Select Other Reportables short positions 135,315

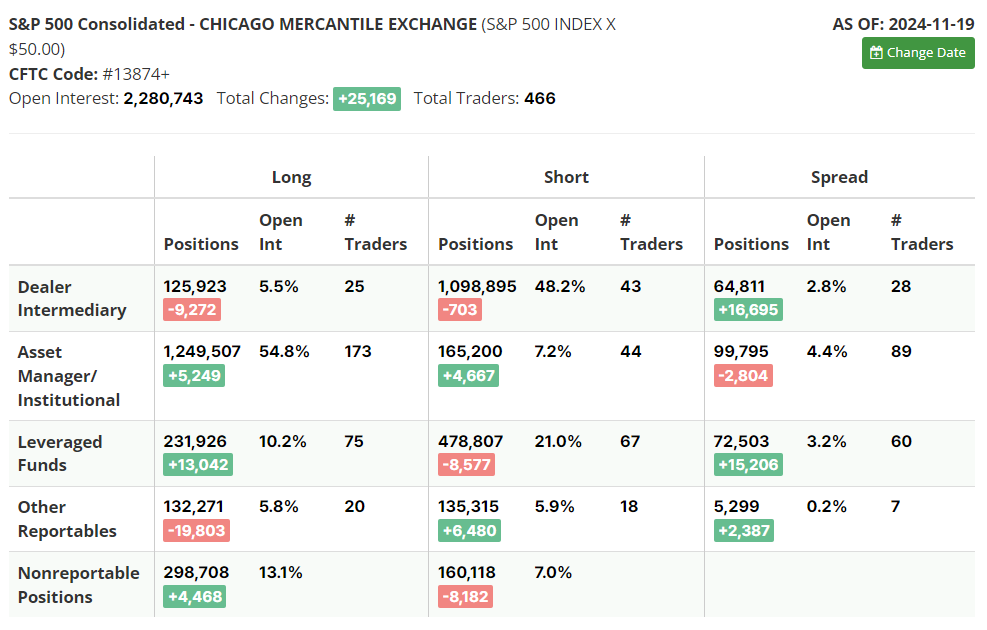tap(468, 507)
